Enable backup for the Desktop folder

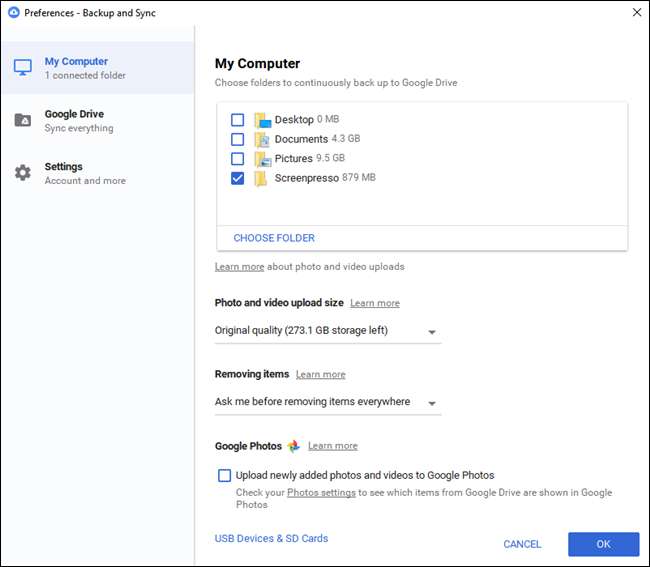click(x=237, y=120)
